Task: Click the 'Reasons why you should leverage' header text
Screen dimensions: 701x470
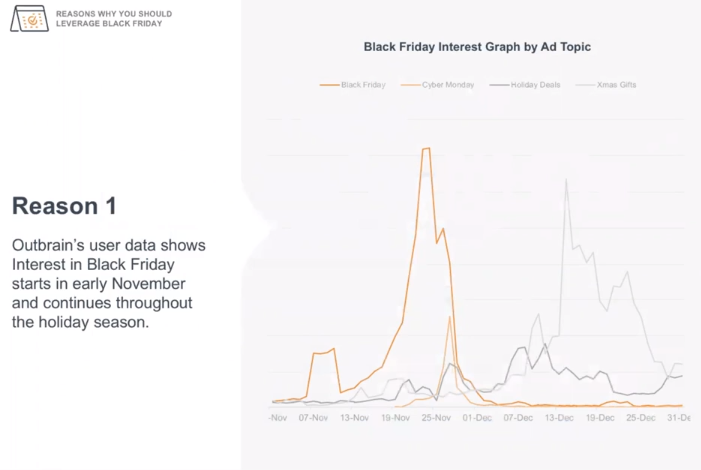Action: tap(114, 18)
